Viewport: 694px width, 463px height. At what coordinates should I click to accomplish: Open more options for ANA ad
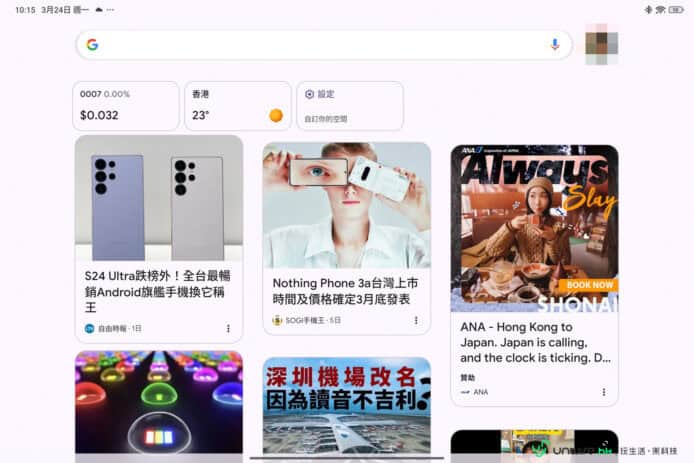pyautogui.click(x=604, y=392)
